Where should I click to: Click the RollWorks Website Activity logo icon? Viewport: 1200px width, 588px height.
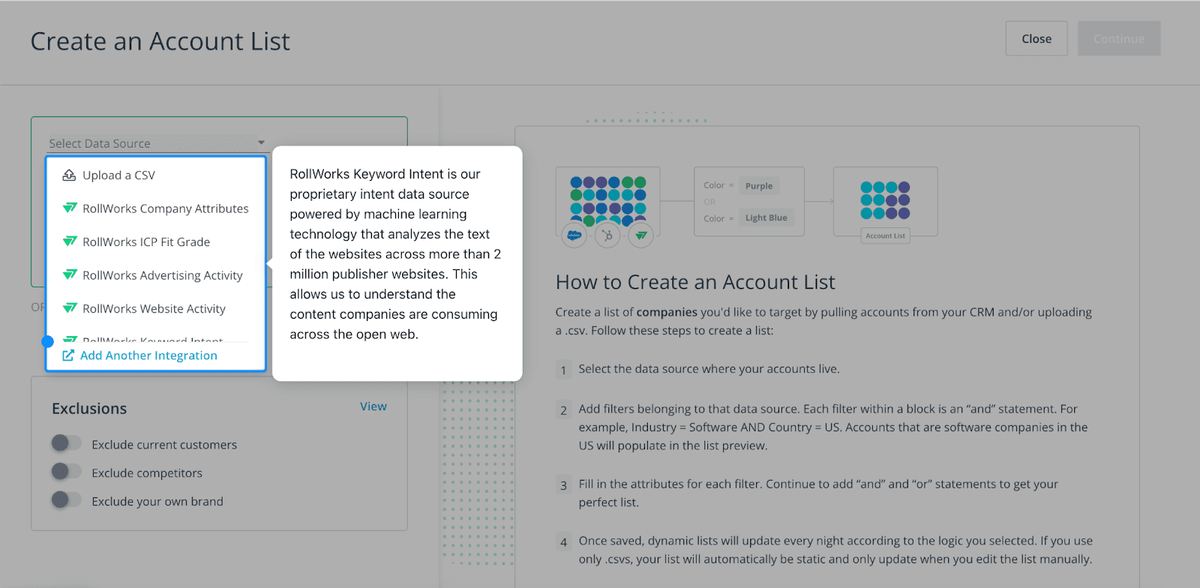coord(69,309)
